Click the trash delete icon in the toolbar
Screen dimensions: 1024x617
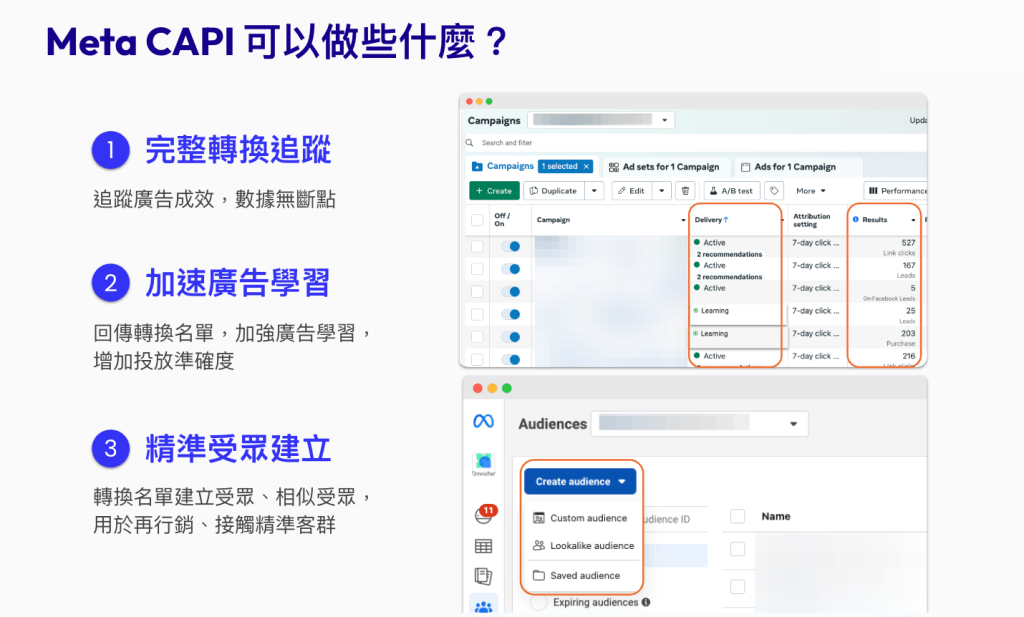point(685,191)
